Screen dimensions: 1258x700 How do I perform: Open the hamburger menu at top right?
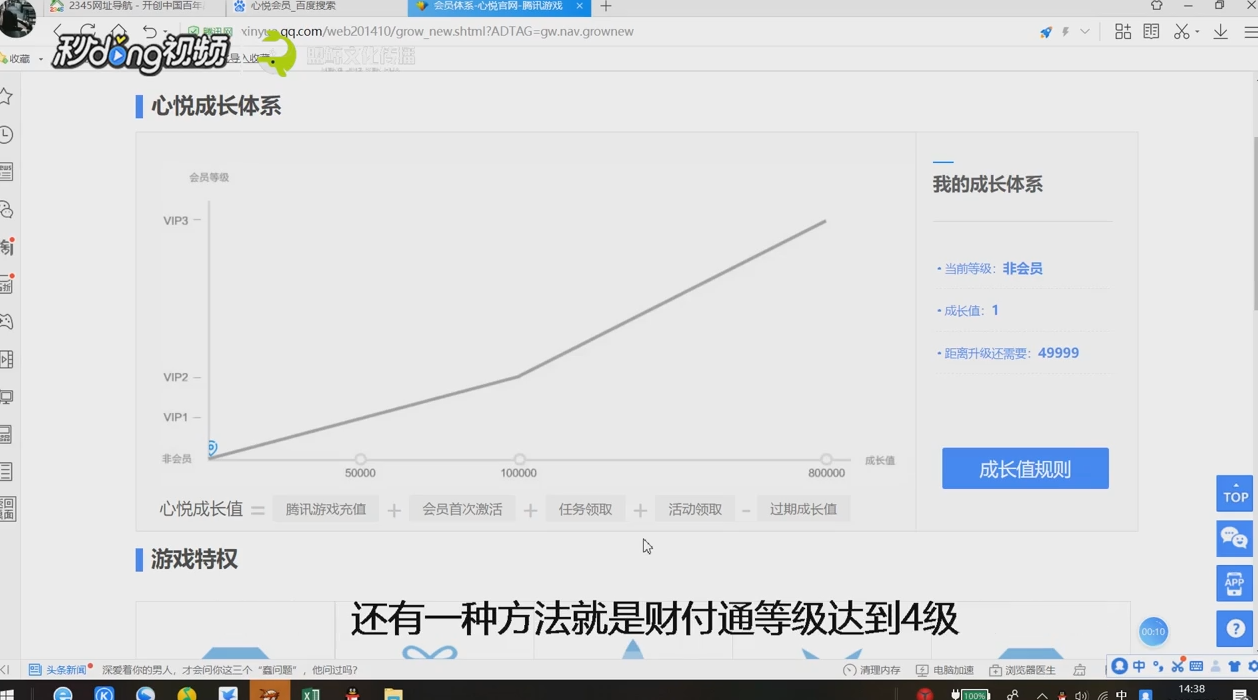pyautogui.click(x=1250, y=32)
